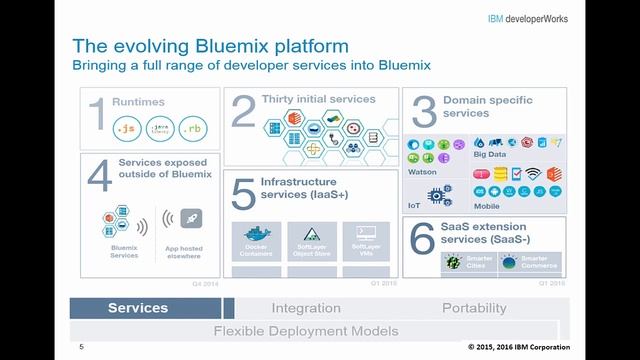Viewport: 640px width, 360px height.
Task: Click the yellow database cylinder Mobile icon
Action: (x=500, y=174)
